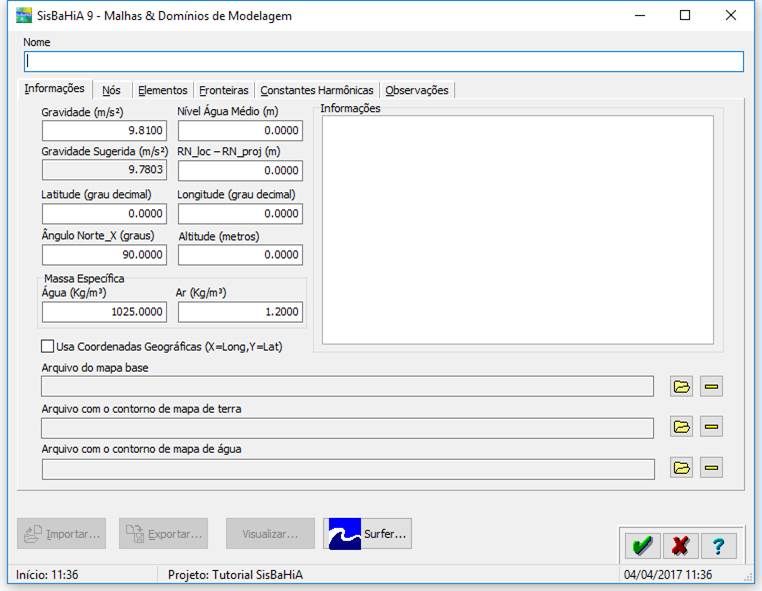
Task: Open the Constantes Harmônicas tab
Action: coord(317,90)
